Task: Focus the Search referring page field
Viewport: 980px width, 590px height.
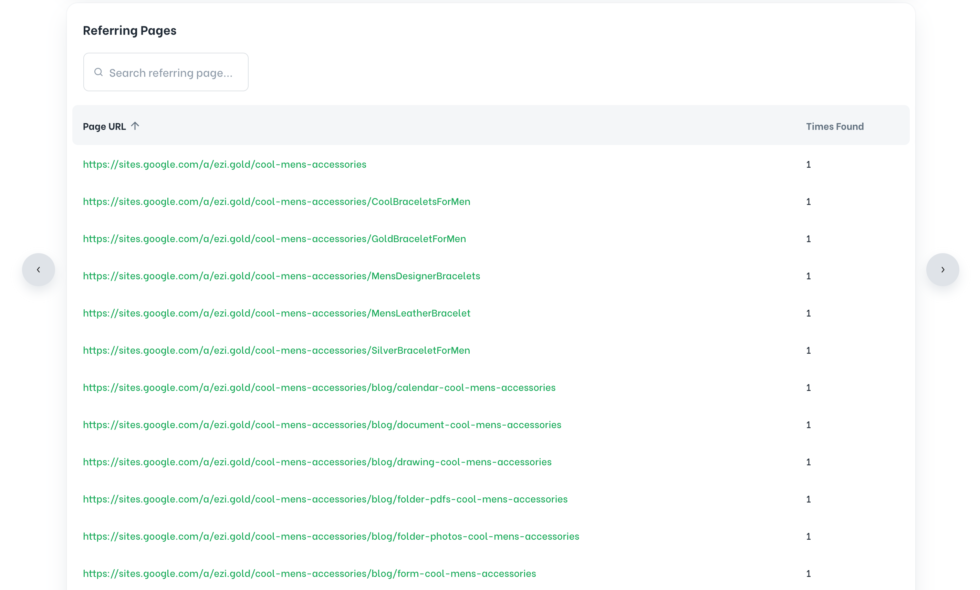Action: click(x=166, y=72)
